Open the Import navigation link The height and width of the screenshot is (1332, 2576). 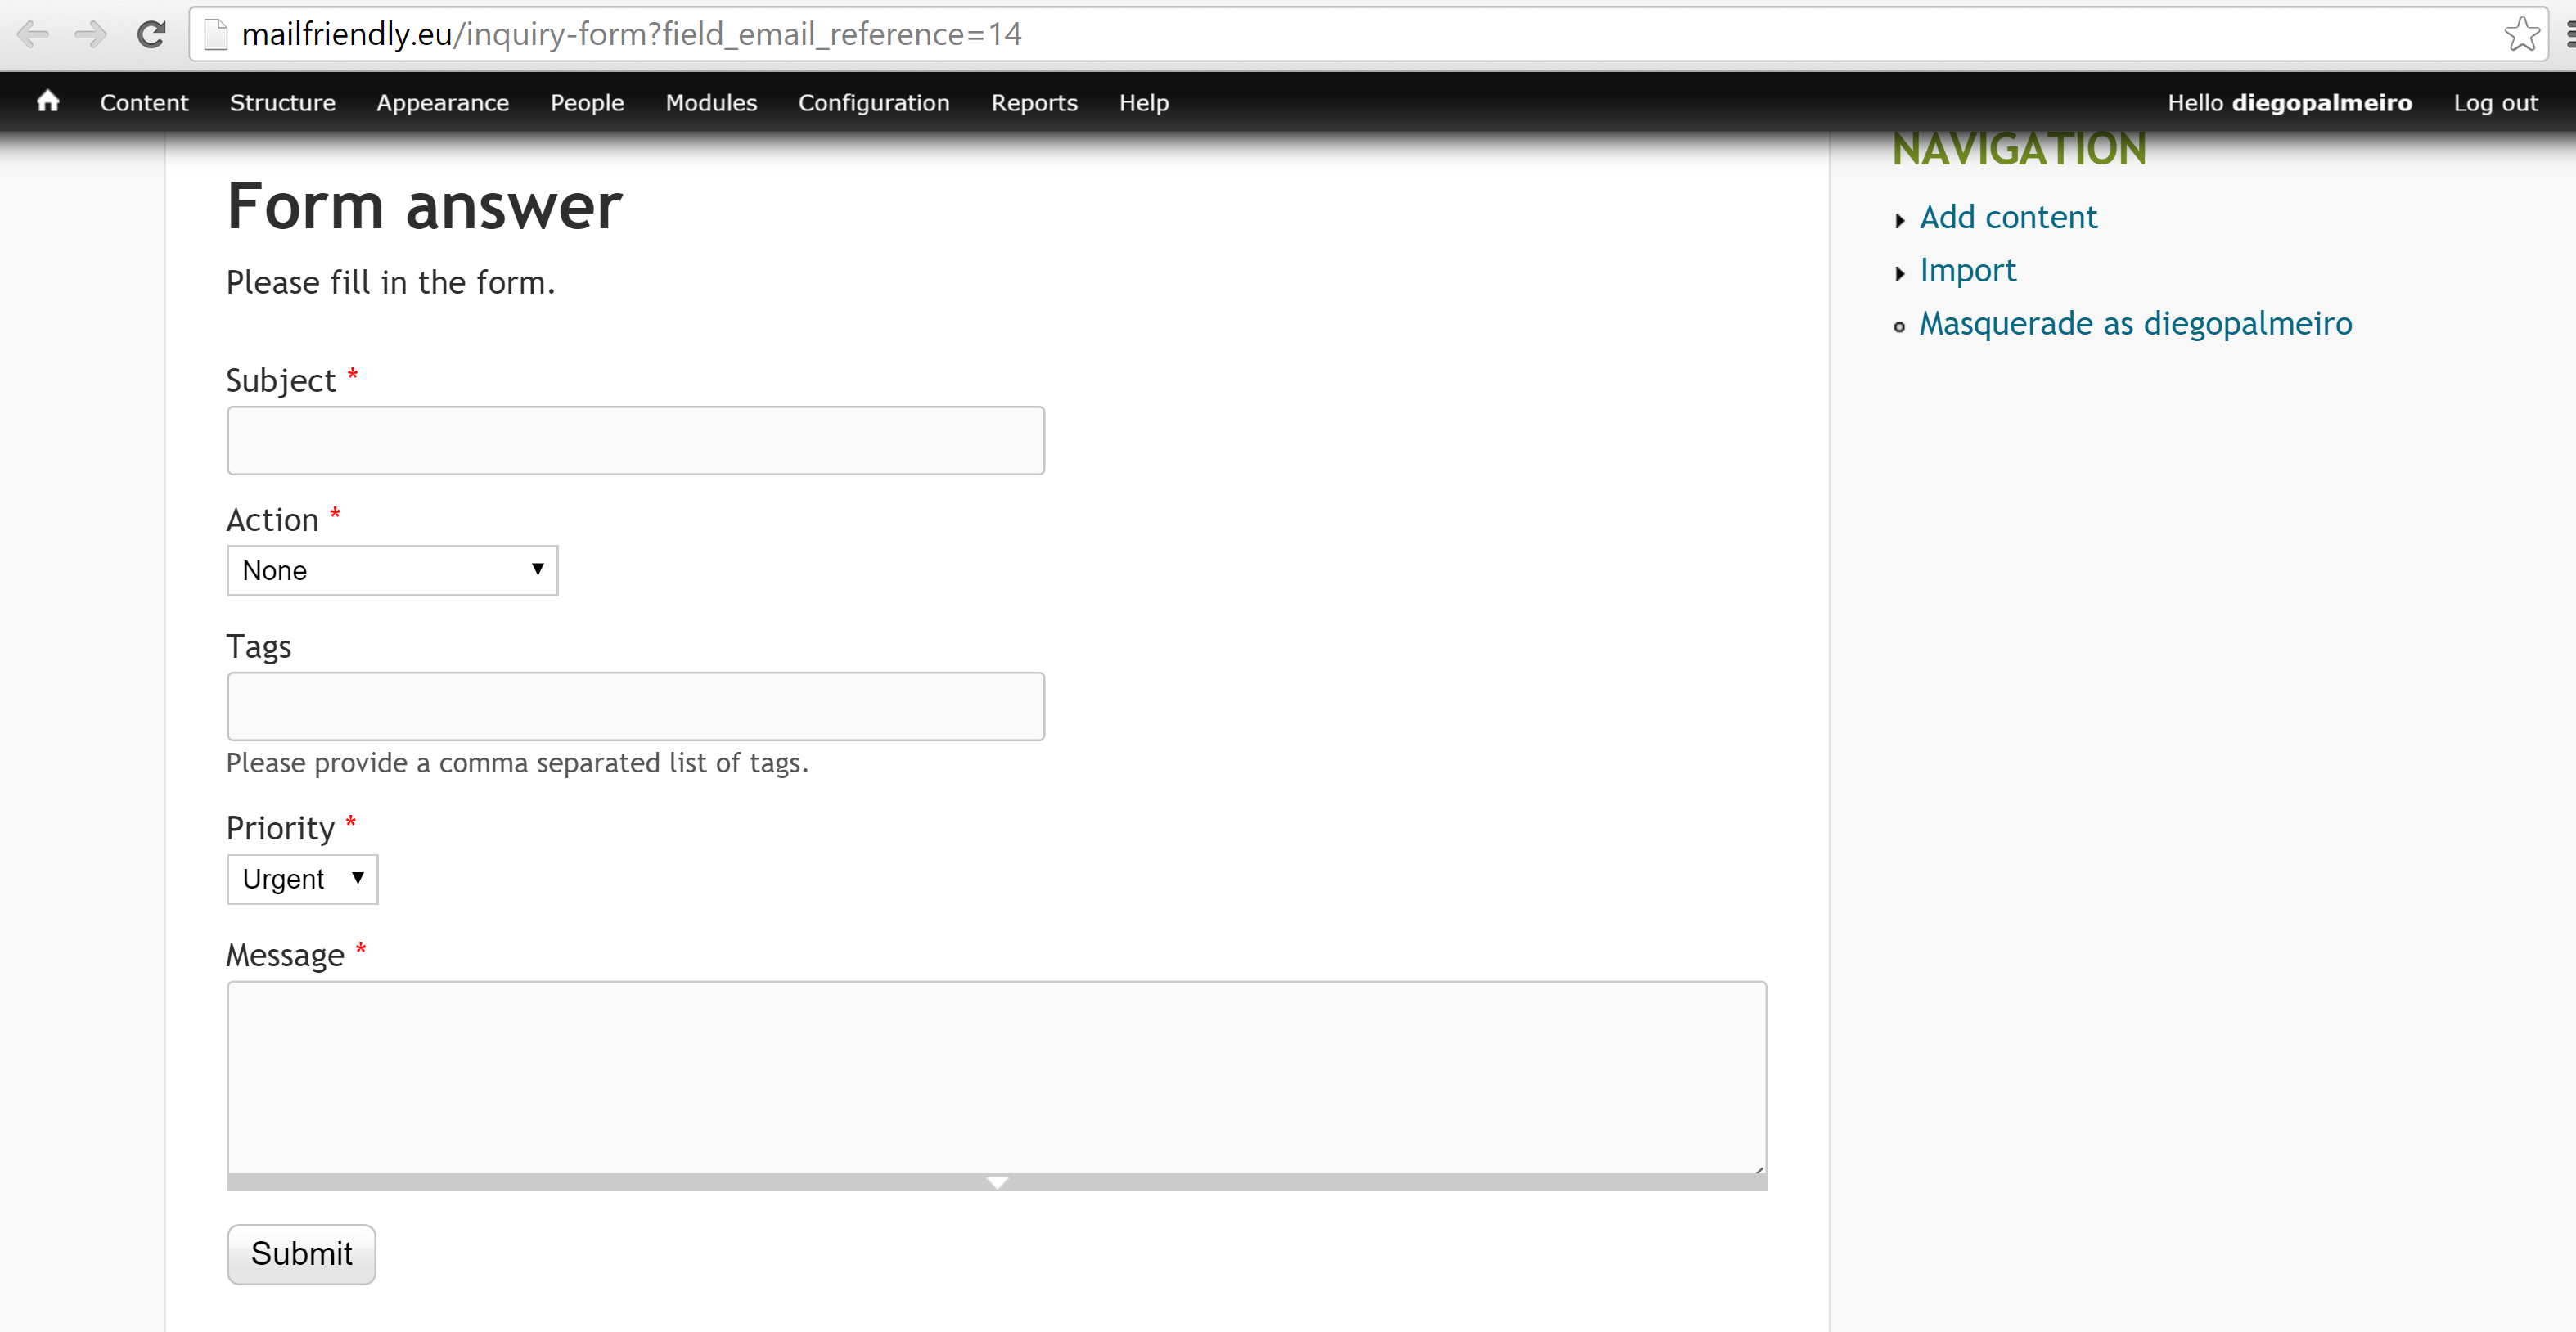[x=1967, y=270]
